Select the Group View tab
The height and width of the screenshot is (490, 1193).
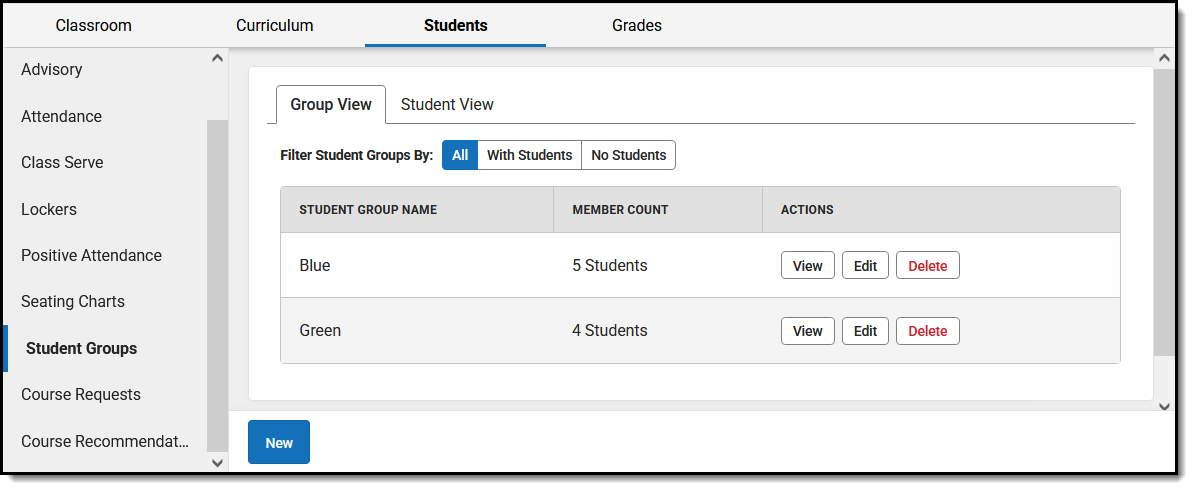coord(331,104)
